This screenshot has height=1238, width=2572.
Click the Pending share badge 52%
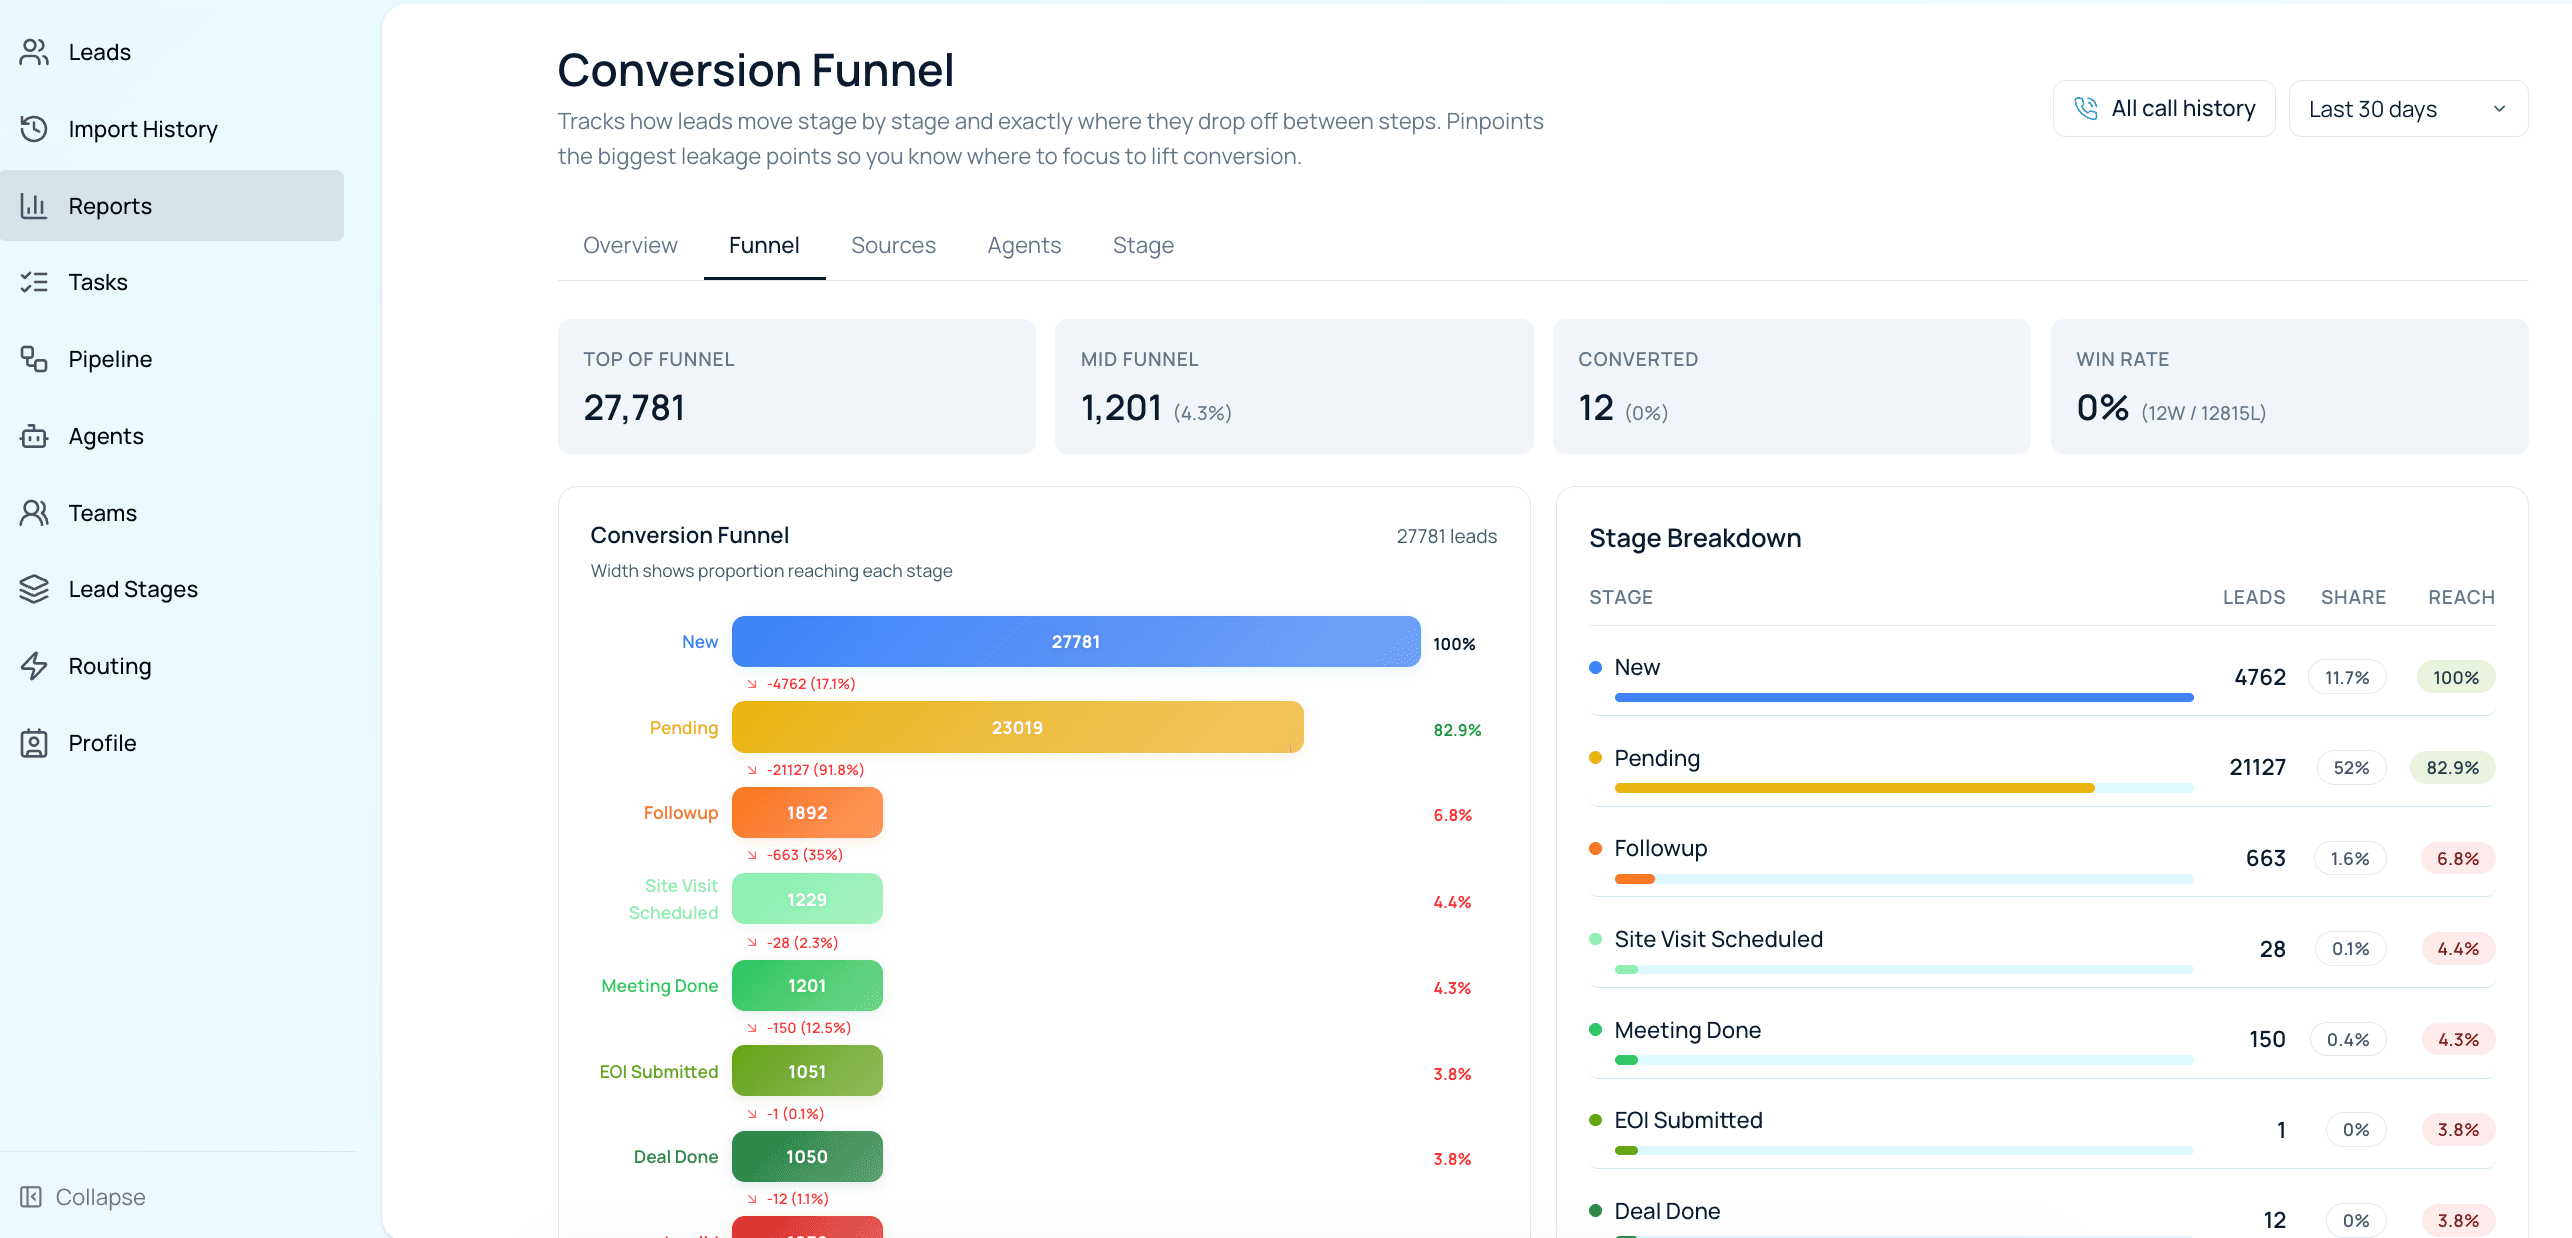coord(2352,767)
